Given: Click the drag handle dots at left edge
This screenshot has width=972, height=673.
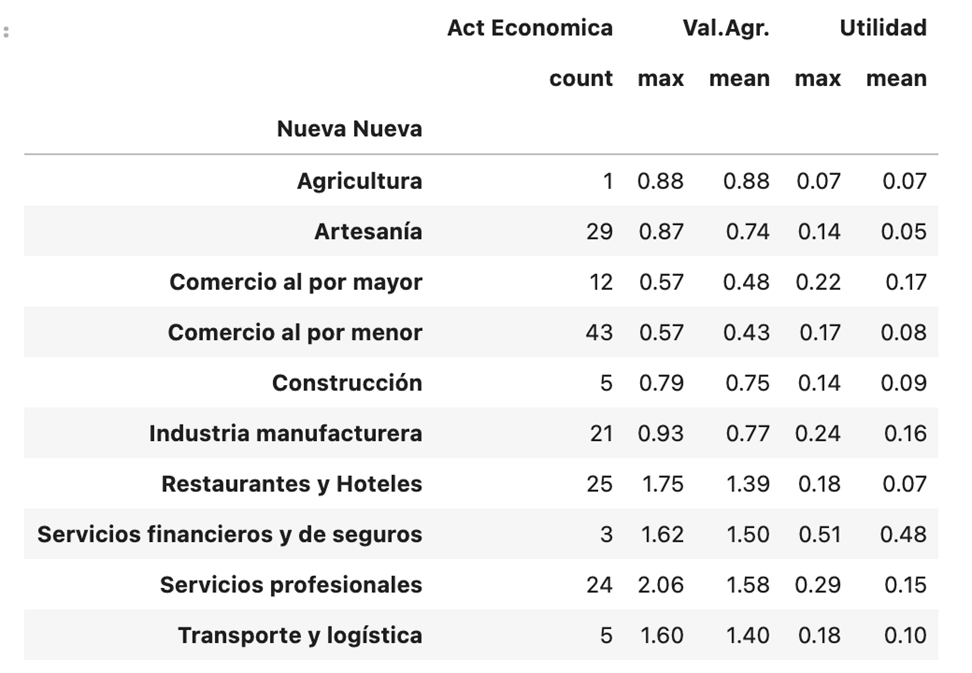Looking at the screenshot, I should pos(6,32).
